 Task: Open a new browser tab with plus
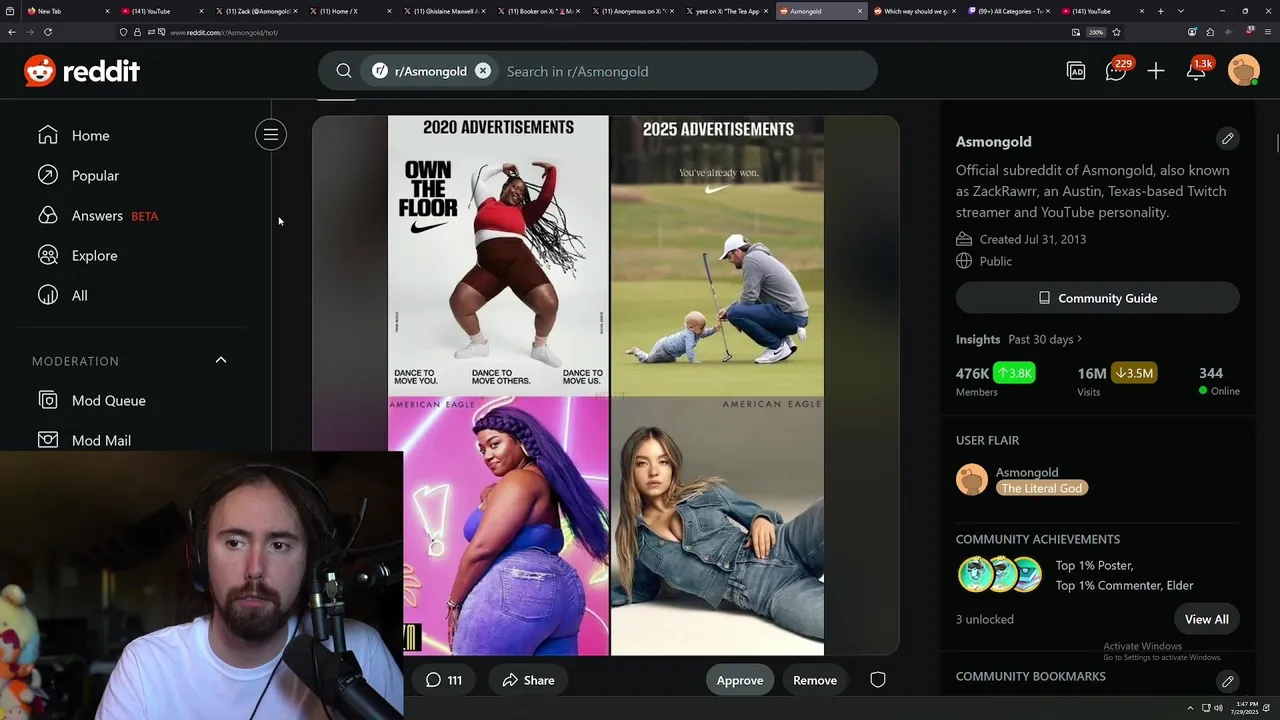(1161, 11)
